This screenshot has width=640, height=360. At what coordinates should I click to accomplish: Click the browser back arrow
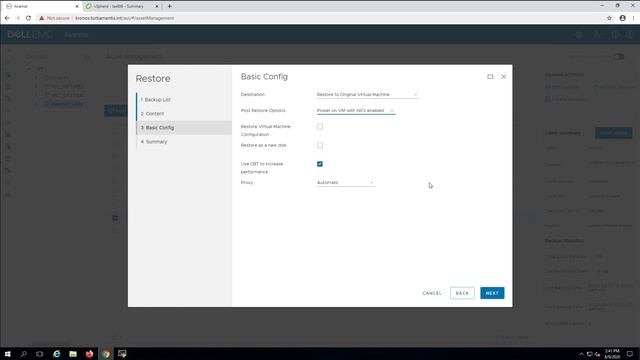tap(7, 18)
